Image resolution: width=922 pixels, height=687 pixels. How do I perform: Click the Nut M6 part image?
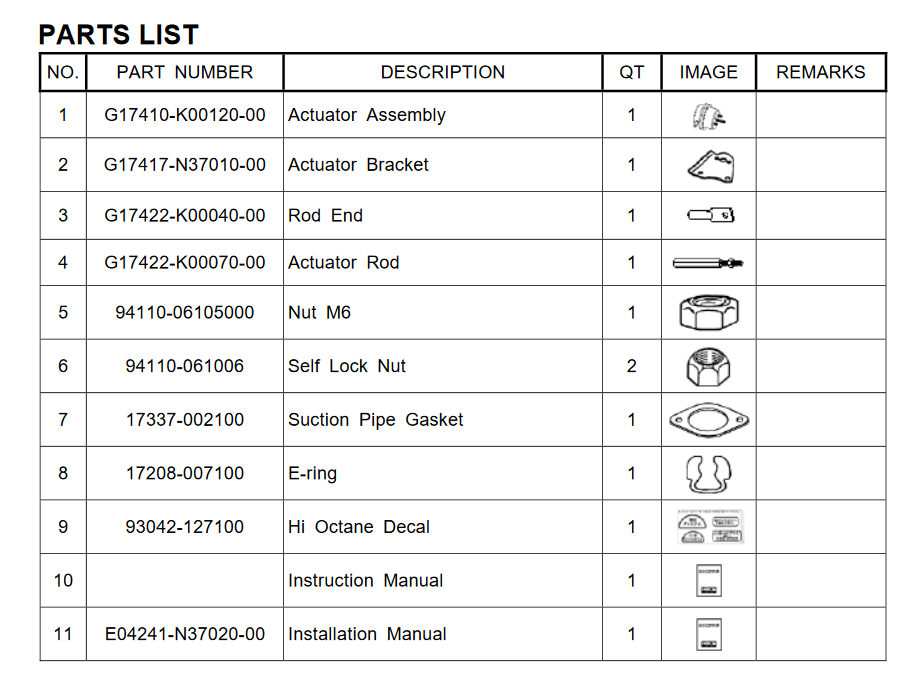pyautogui.click(x=708, y=312)
